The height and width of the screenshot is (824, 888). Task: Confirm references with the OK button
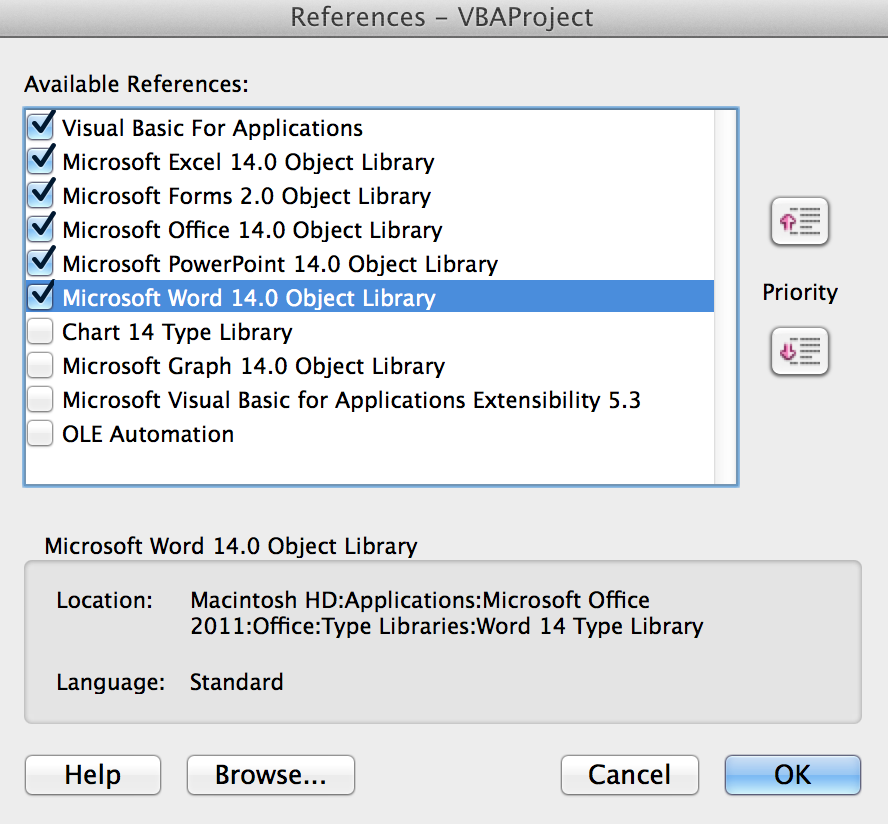pyautogui.click(x=793, y=775)
